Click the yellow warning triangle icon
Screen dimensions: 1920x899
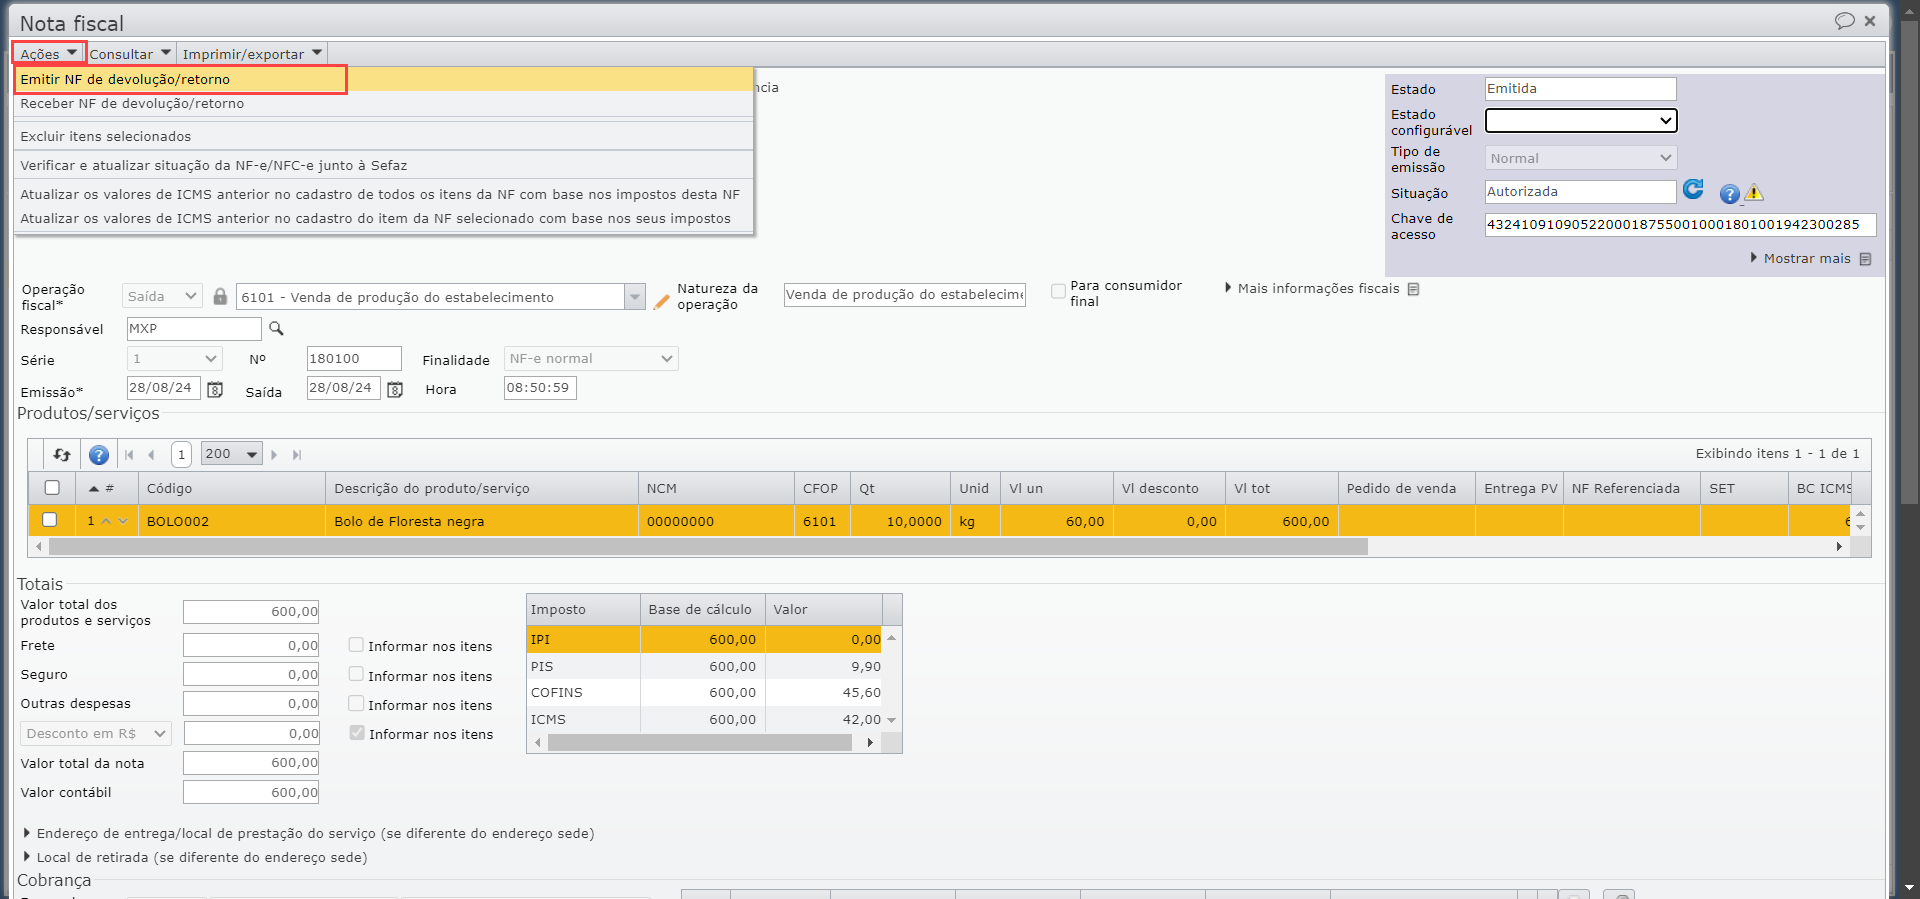click(1754, 193)
